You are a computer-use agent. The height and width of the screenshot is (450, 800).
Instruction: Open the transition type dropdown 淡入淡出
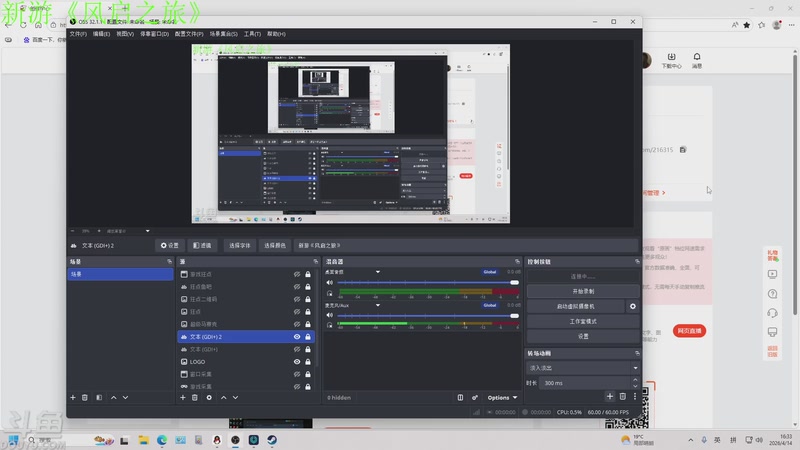(x=583, y=368)
